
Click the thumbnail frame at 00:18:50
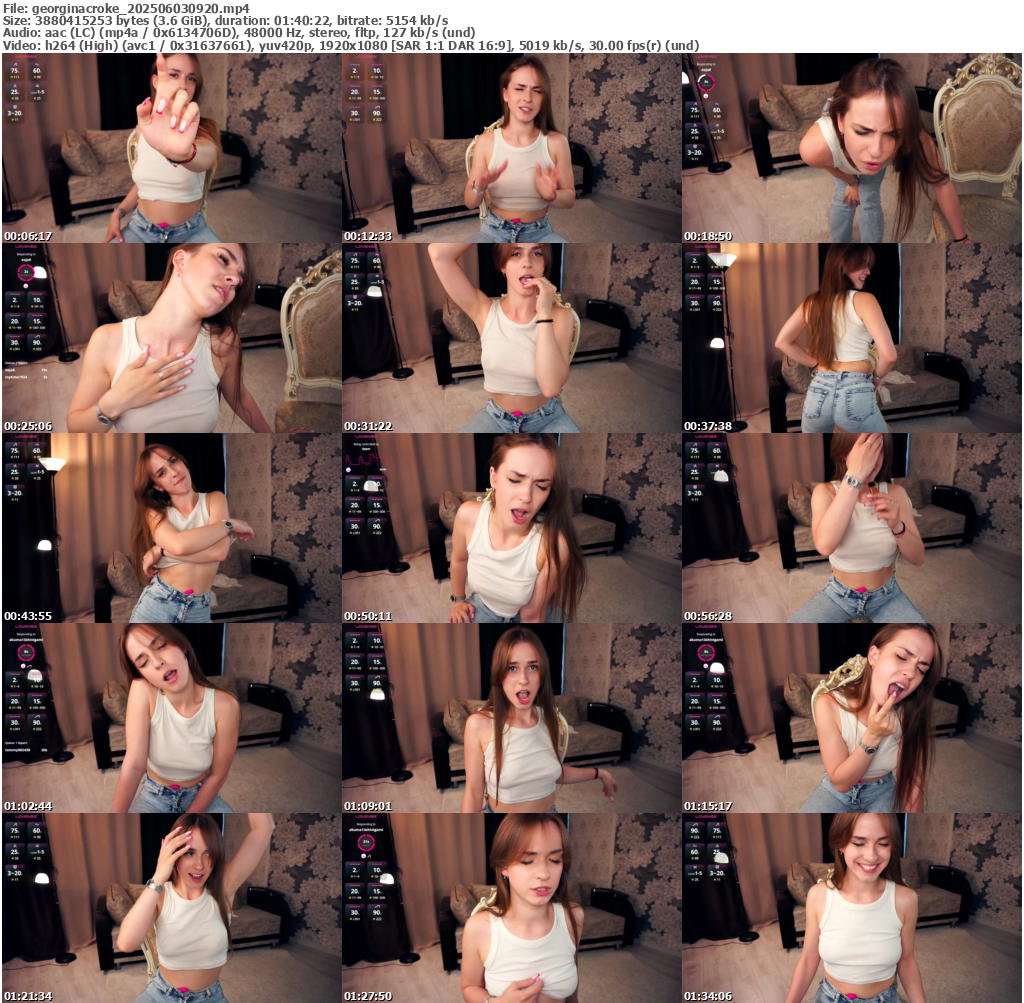pyautogui.click(x=851, y=148)
